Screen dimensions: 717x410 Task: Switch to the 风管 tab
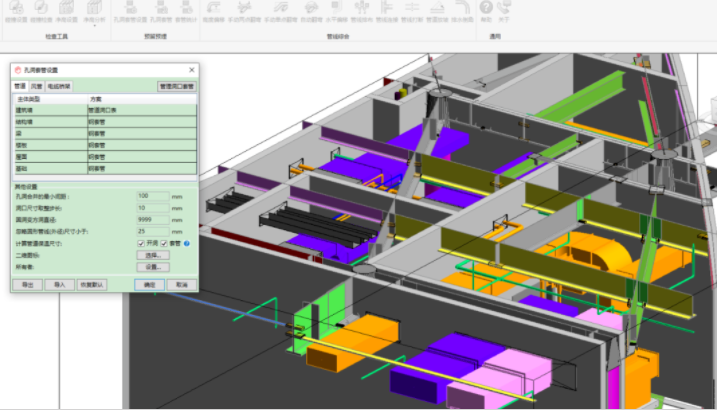click(x=37, y=87)
